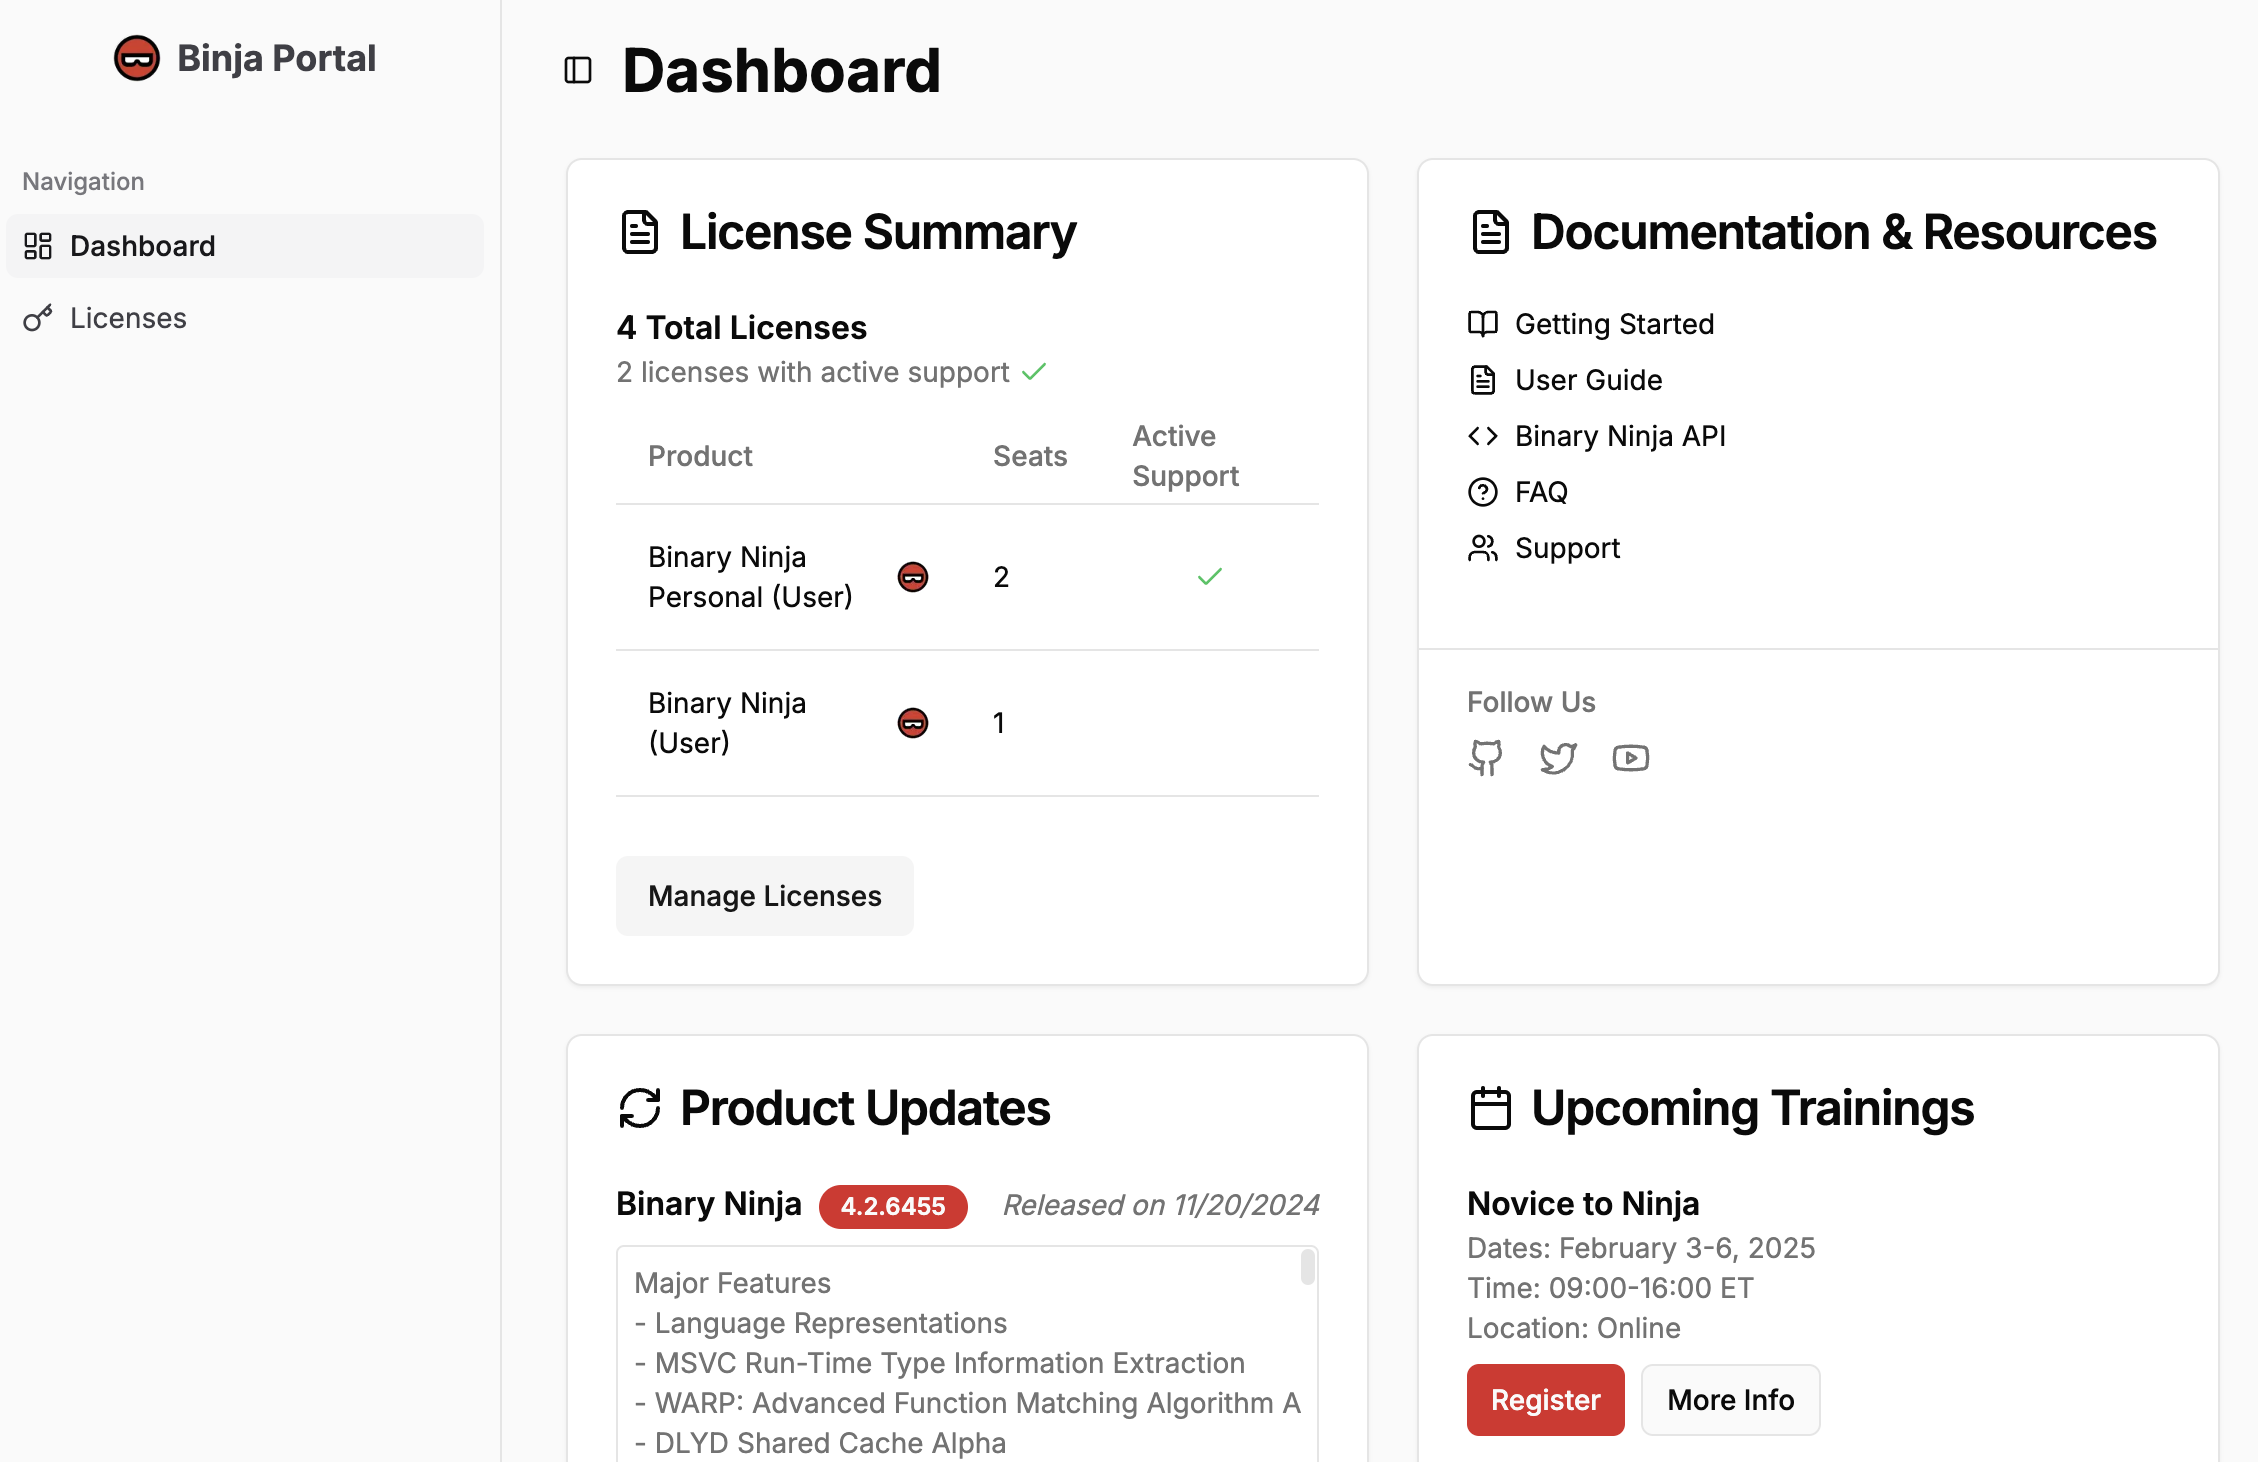Open the FAQ link

(1541, 492)
